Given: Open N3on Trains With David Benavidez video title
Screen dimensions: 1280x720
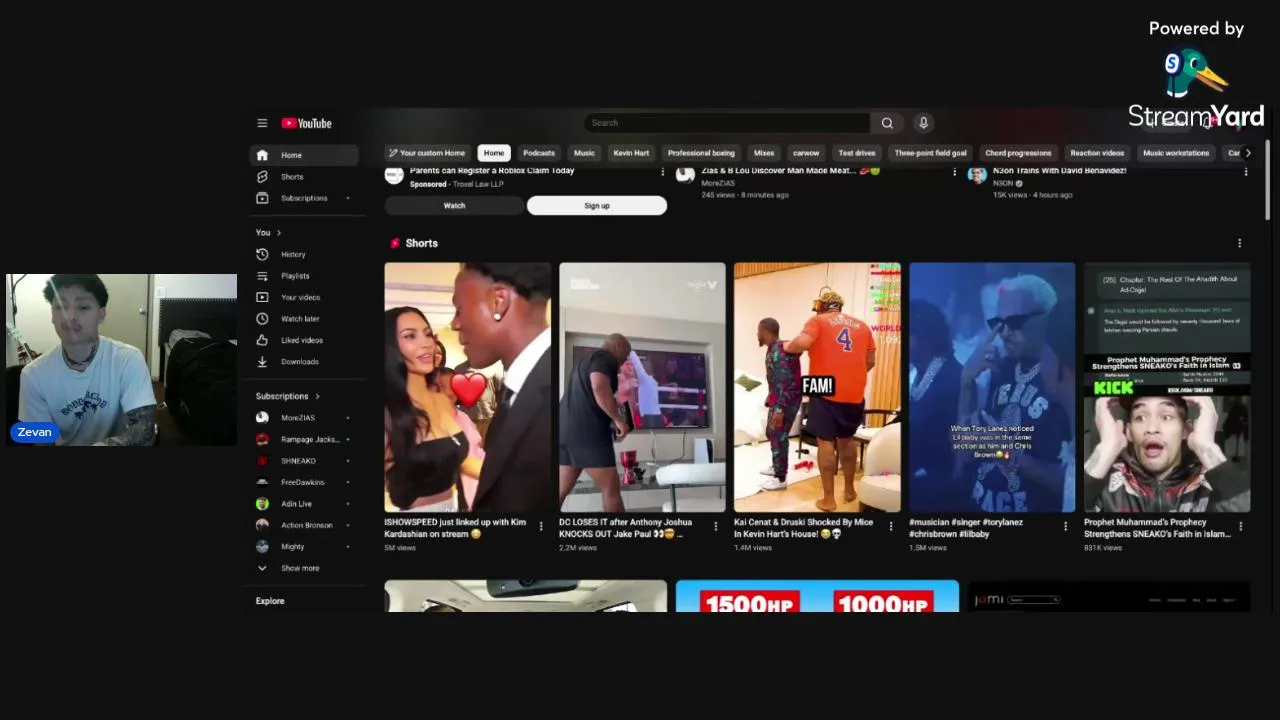Looking at the screenshot, I should tap(1059, 171).
